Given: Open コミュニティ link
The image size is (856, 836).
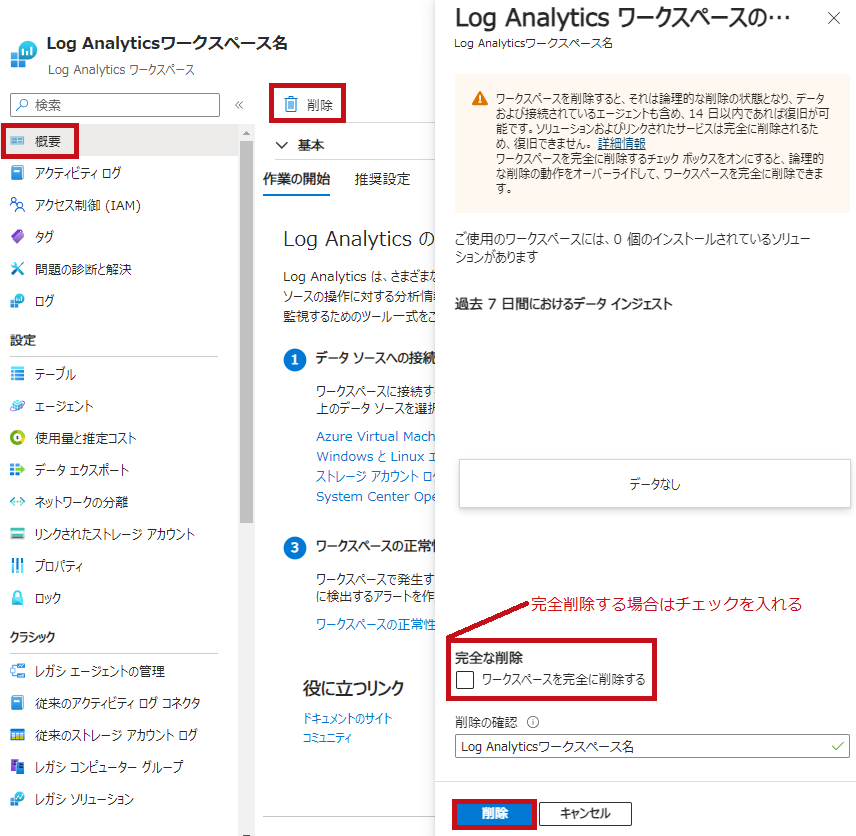Looking at the screenshot, I should point(328,738).
